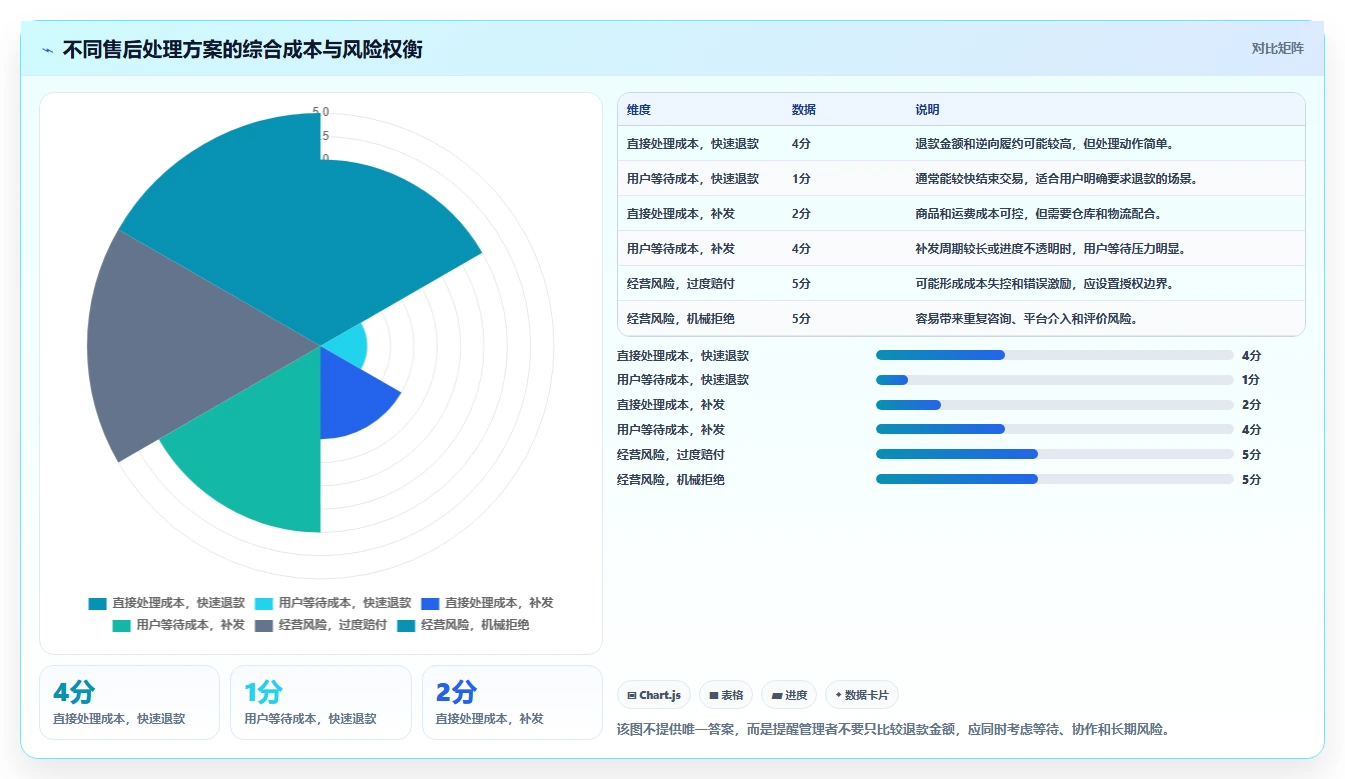Click table row cell 直接处理成本，快速退款

693,144
